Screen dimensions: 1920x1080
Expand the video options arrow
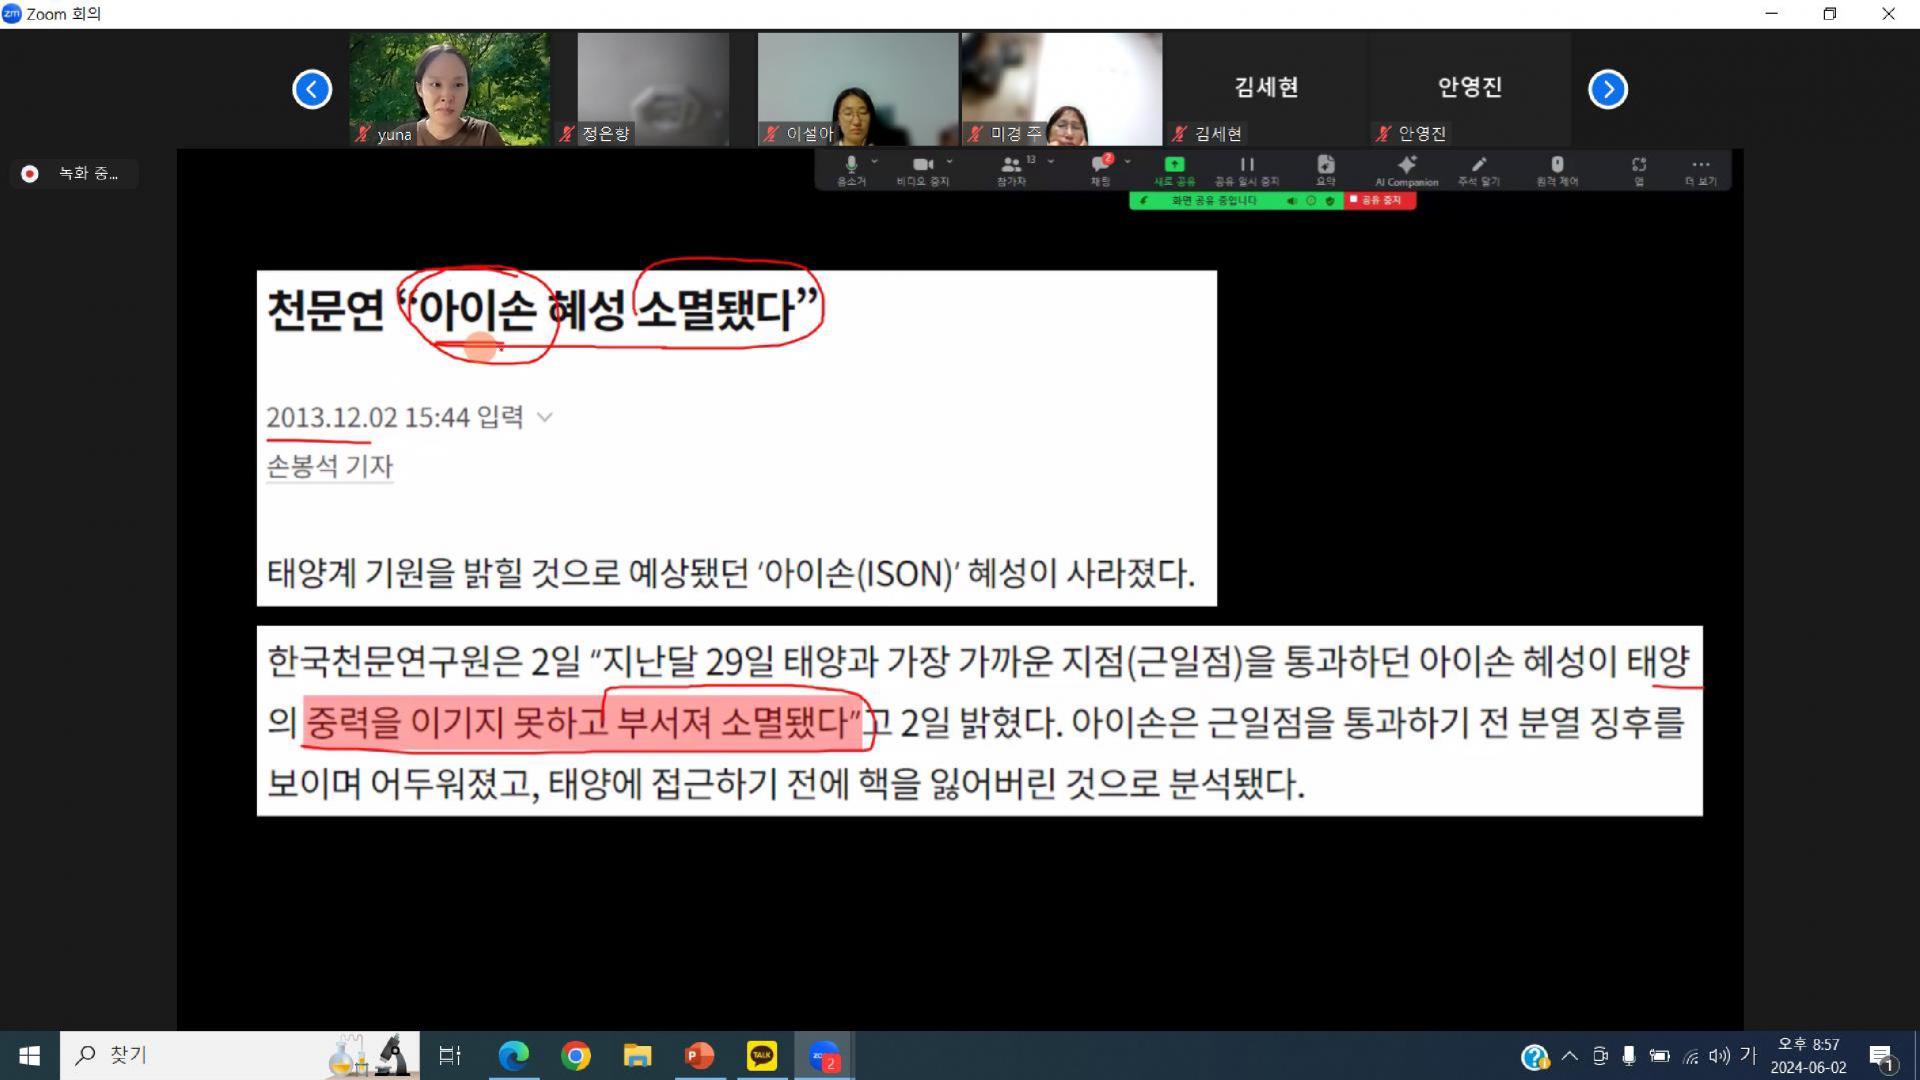point(949,161)
